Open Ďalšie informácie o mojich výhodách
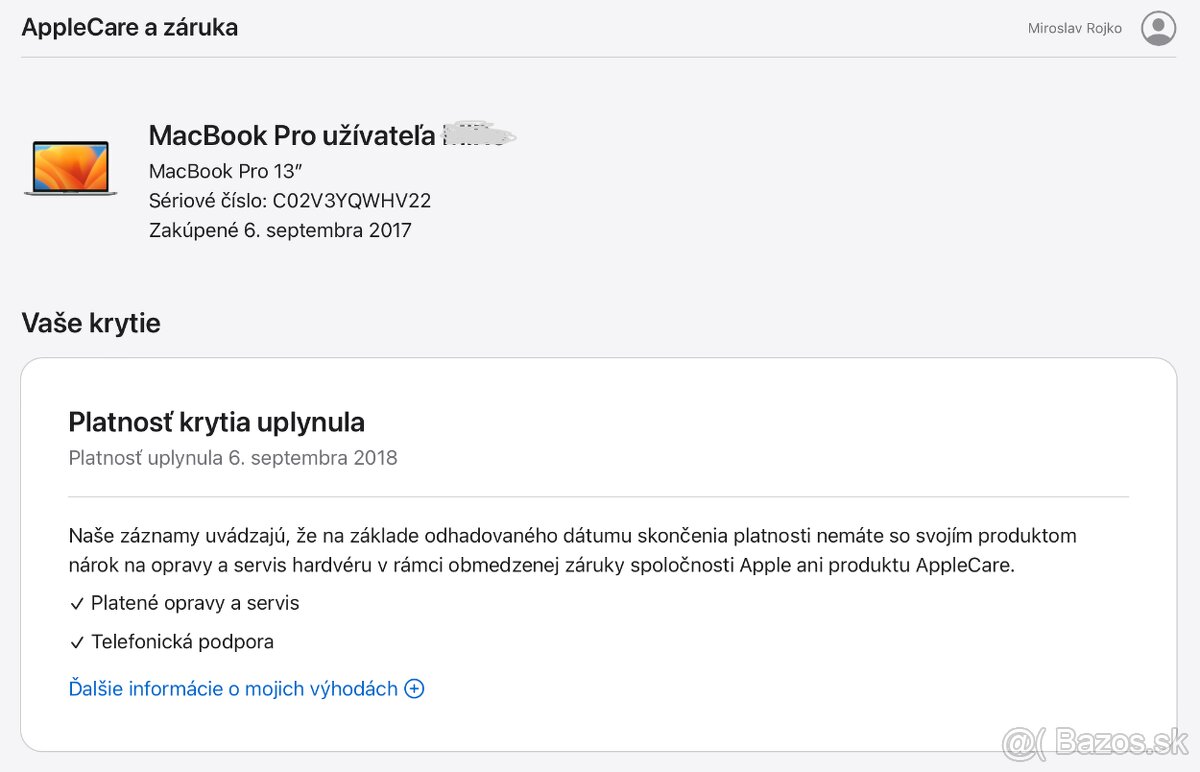Screen dimensions: 1200x772 point(230,688)
